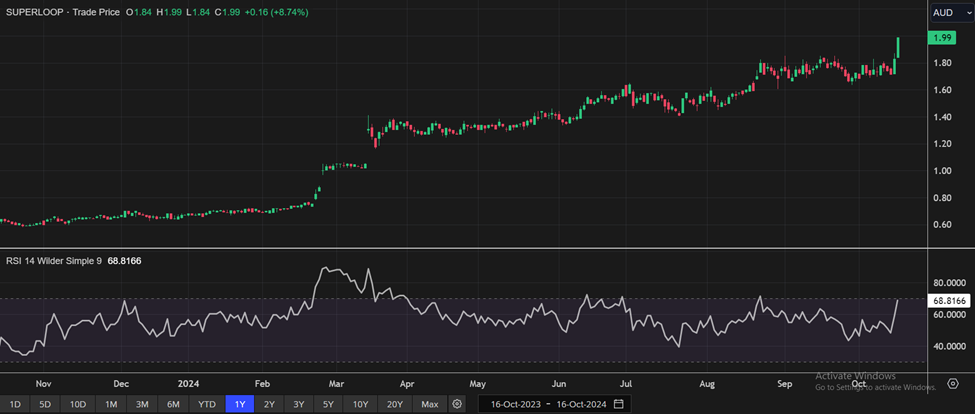The height and width of the screenshot is (414, 975).
Task: Select the 5D time range
Action: click(x=45, y=404)
